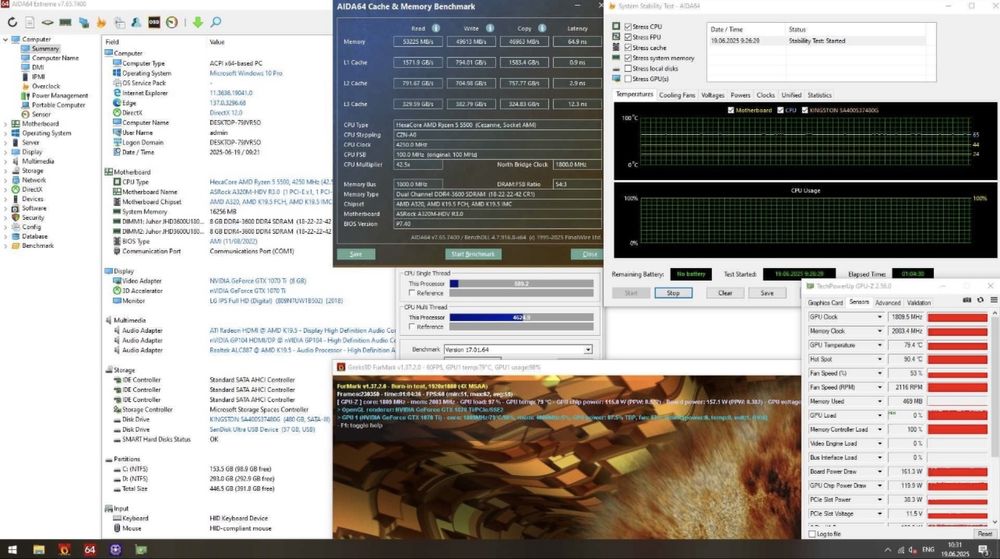Toggle CPU temperature graph checkbox

point(781,110)
